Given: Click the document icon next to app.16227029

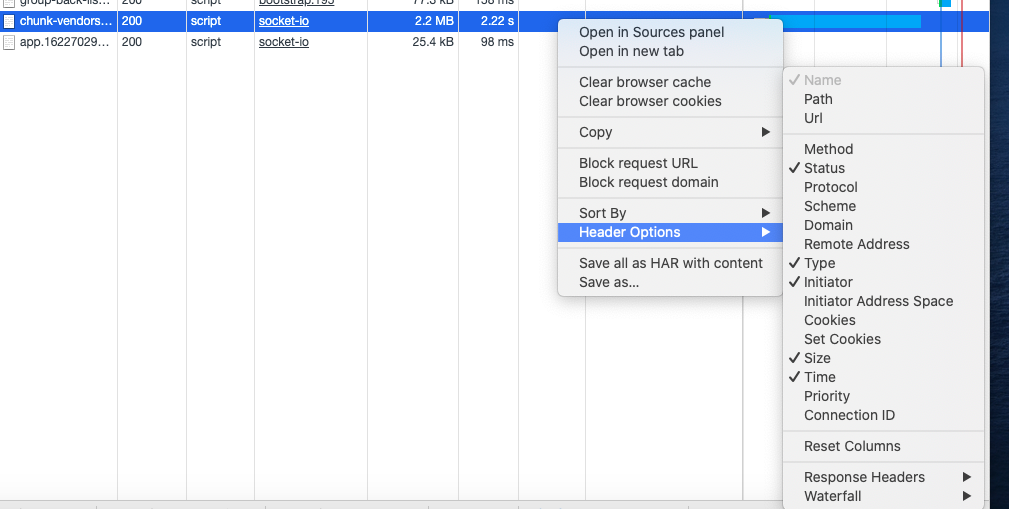Looking at the screenshot, I should pos(8,42).
